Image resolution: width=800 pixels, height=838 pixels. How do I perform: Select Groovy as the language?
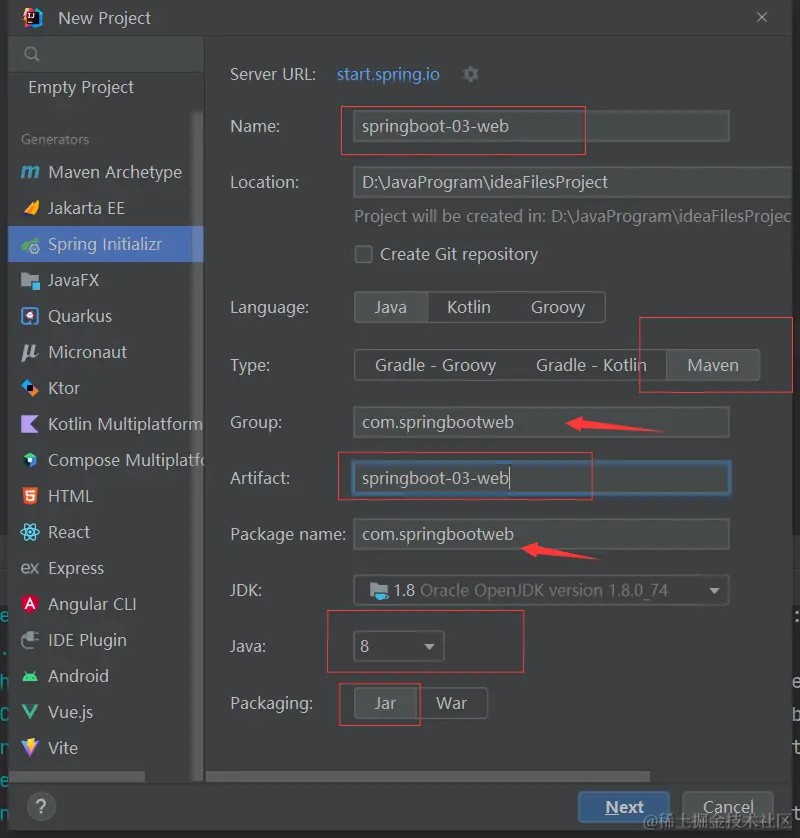click(558, 307)
